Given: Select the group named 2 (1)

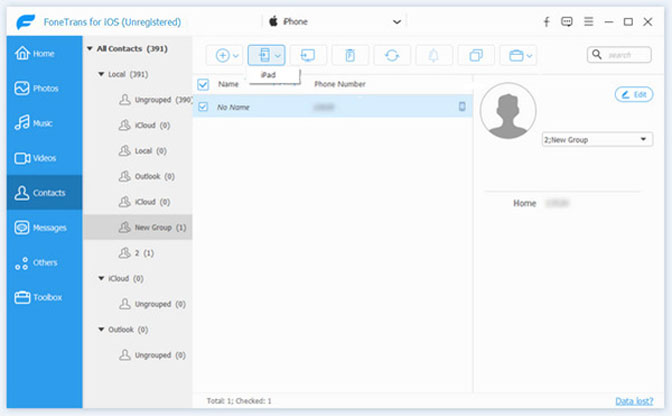Looking at the screenshot, I should [x=136, y=253].
